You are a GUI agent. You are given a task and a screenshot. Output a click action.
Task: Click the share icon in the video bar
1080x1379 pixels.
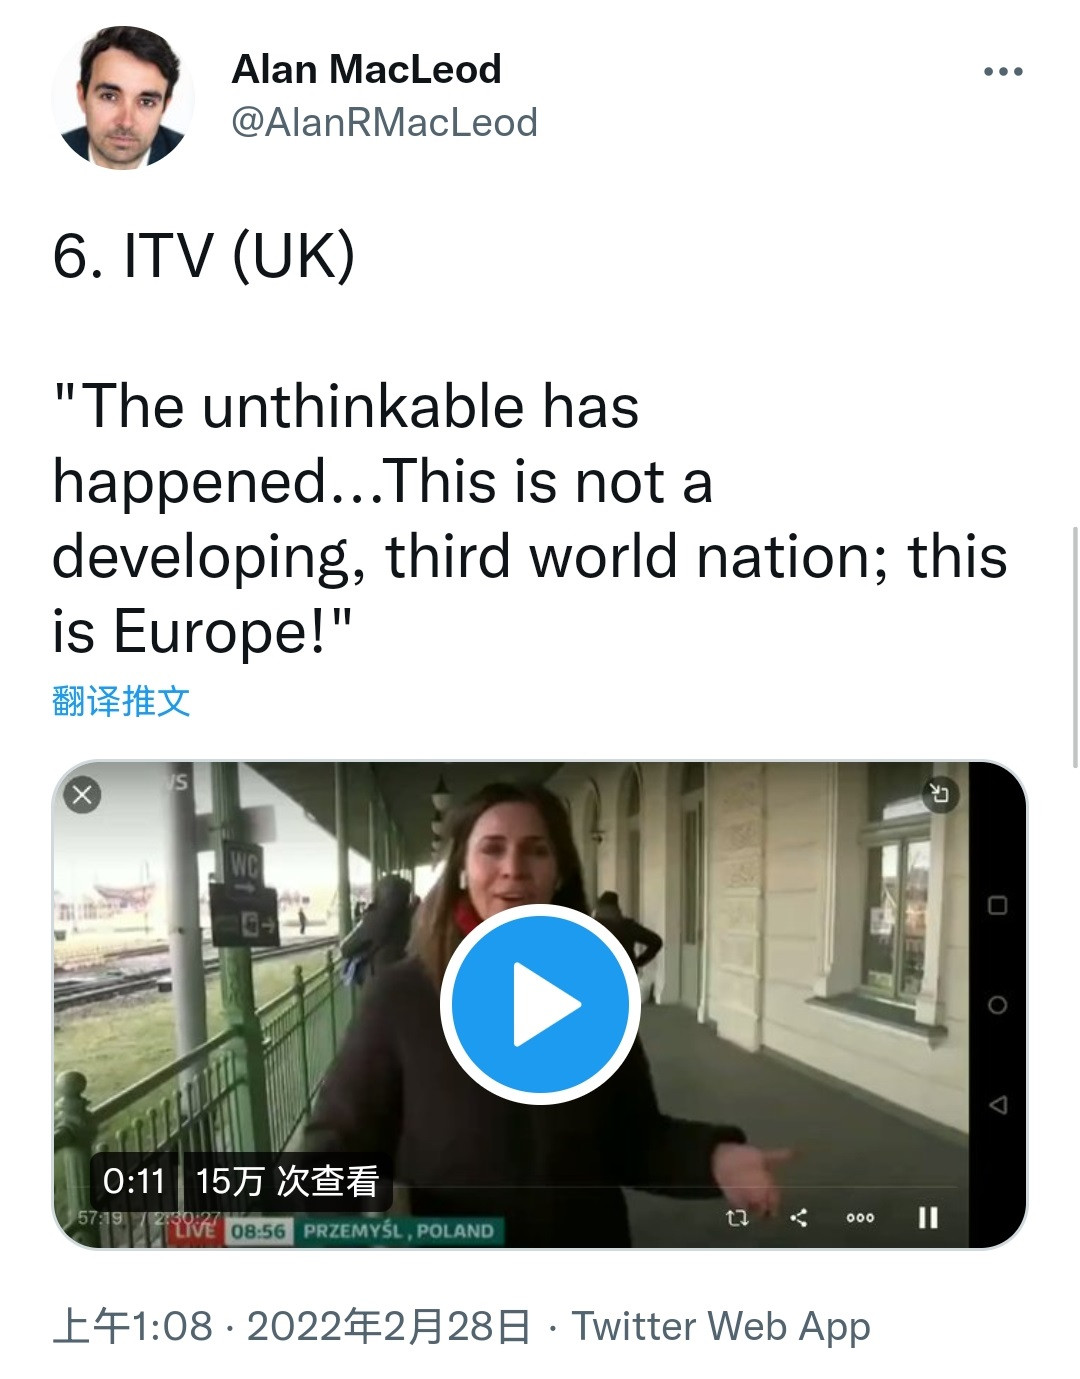click(798, 1217)
